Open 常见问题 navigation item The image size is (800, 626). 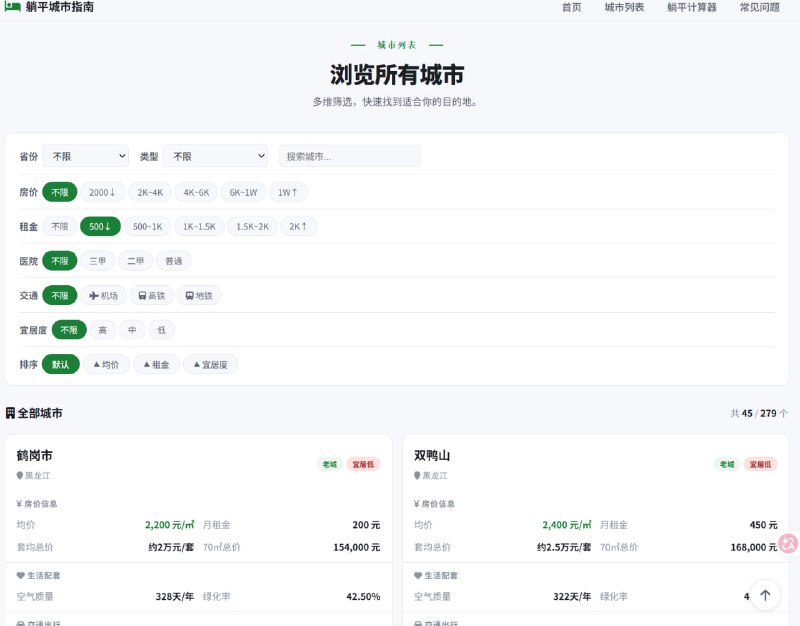(x=760, y=7)
